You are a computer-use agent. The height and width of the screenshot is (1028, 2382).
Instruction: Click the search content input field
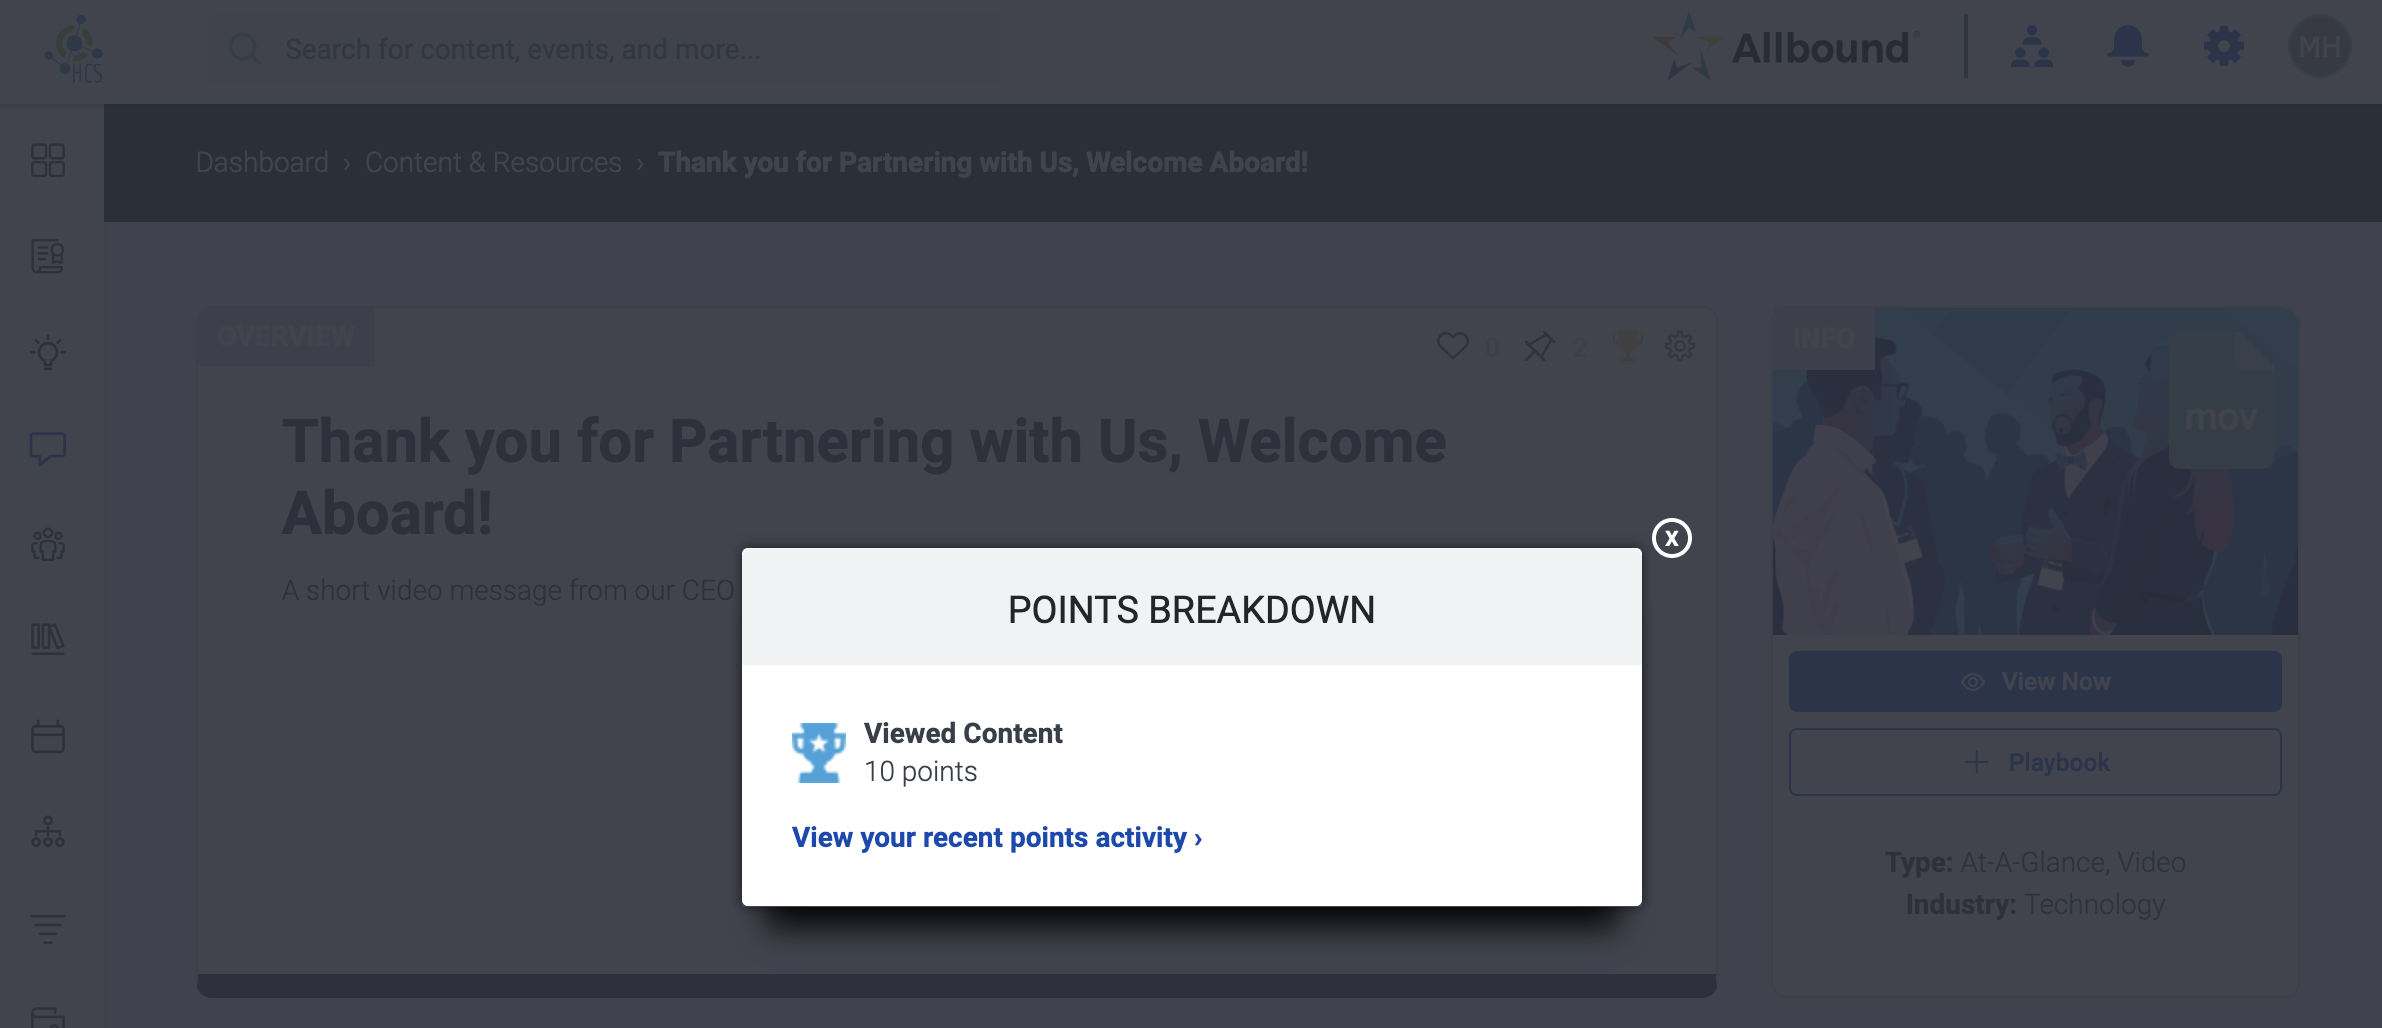(x=605, y=49)
